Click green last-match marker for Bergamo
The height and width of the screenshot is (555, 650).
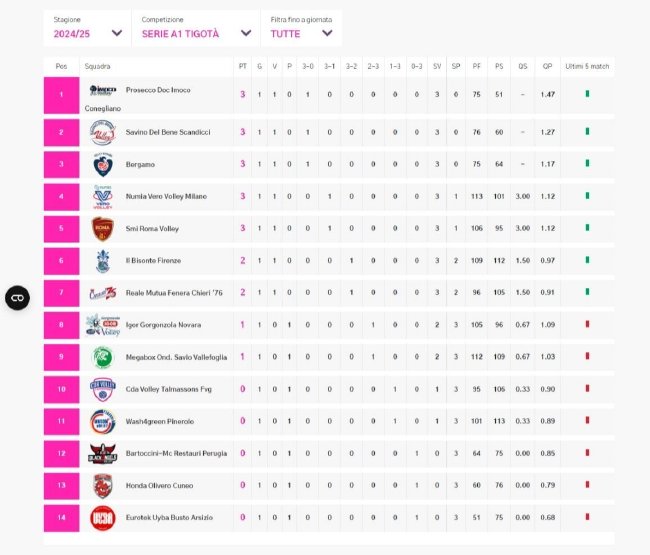pyautogui.click(x=587, y=163)
